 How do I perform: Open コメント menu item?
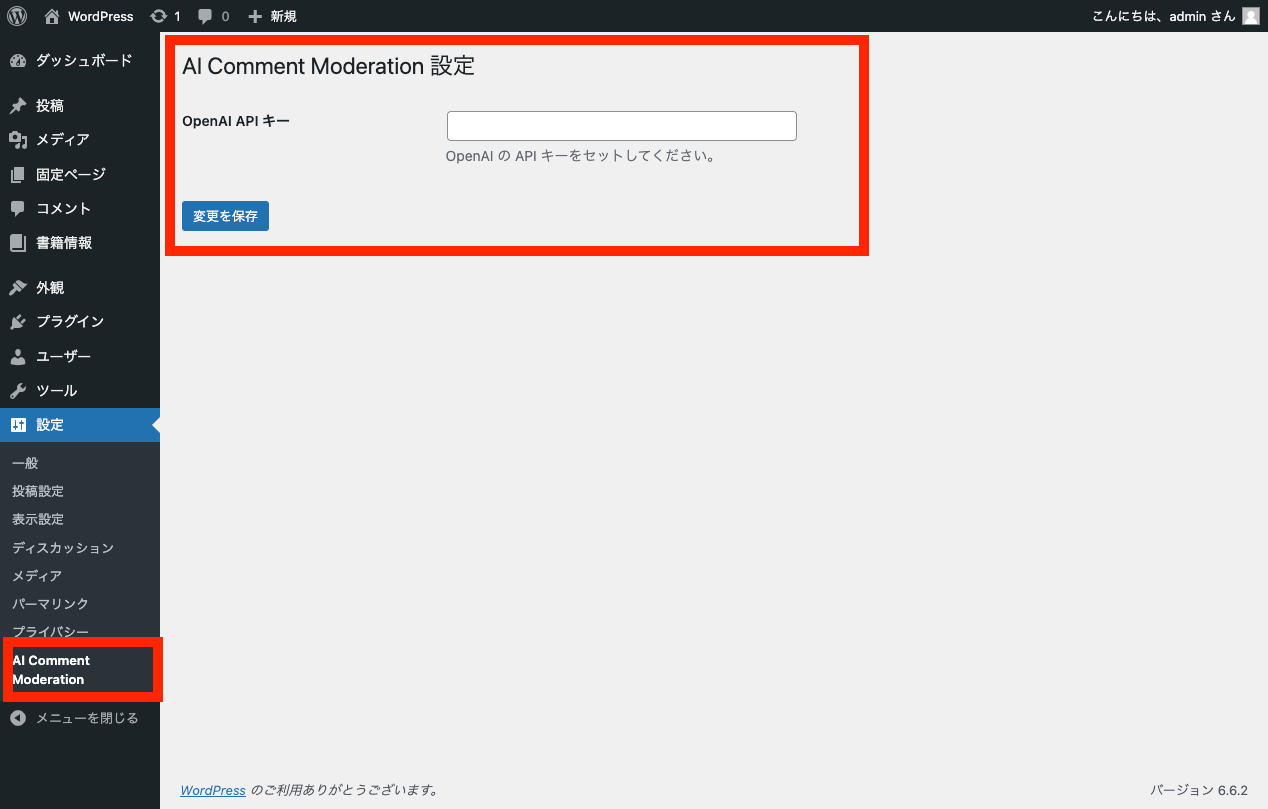(80, 209)
